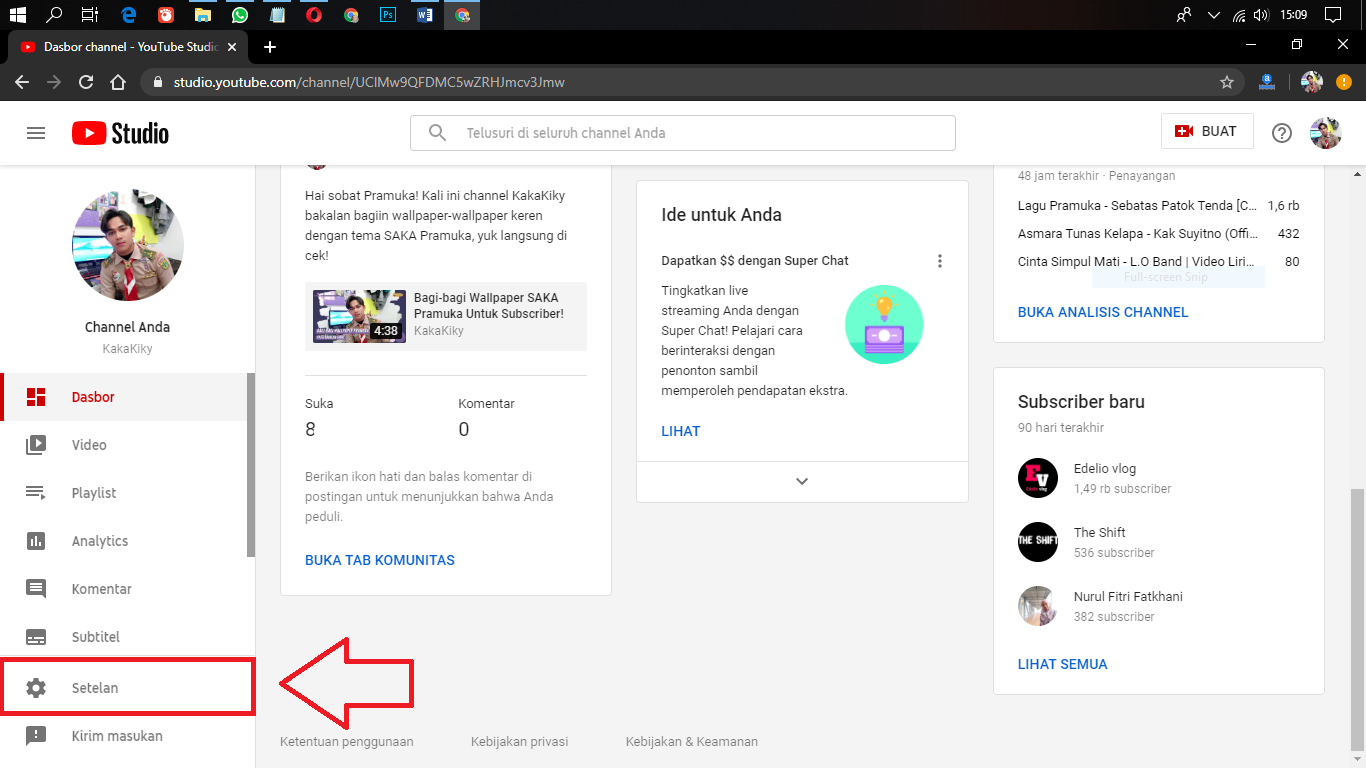Click BUKA TAB KOMUNITAS link
The height and width of the screenshot is (768, 1366).
[x=380, y=560]
